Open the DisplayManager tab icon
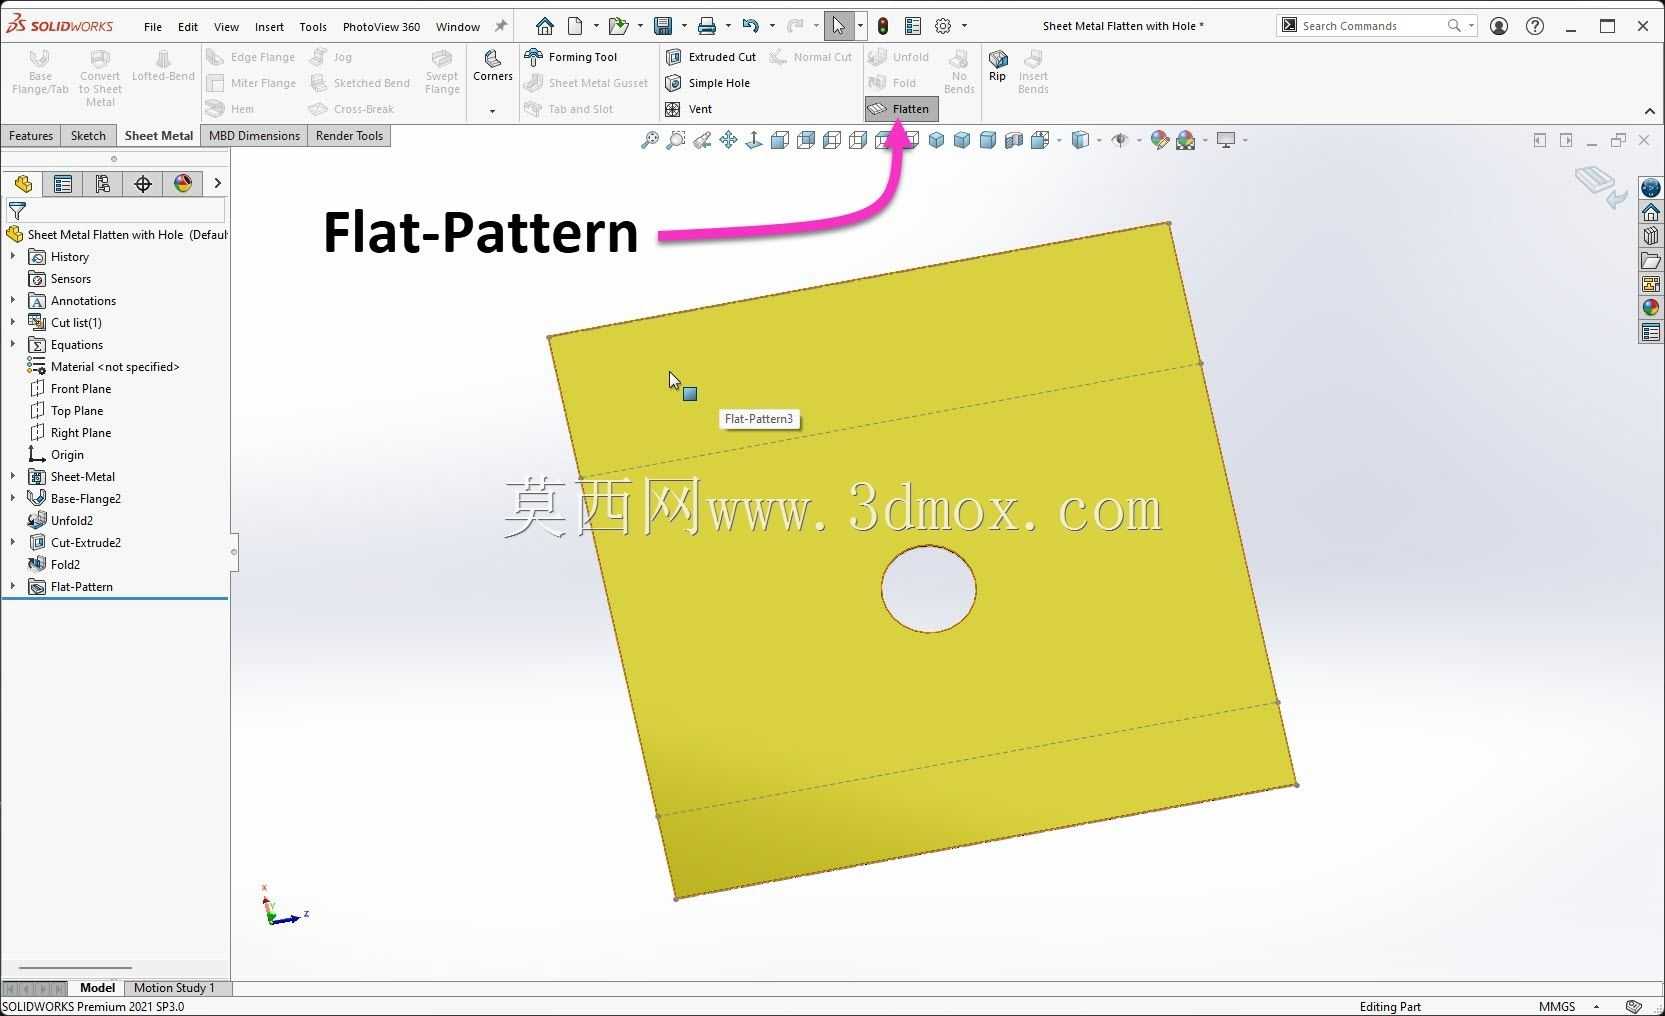The width and height of the screenshot is (1665, 1016). coord(183,184)
